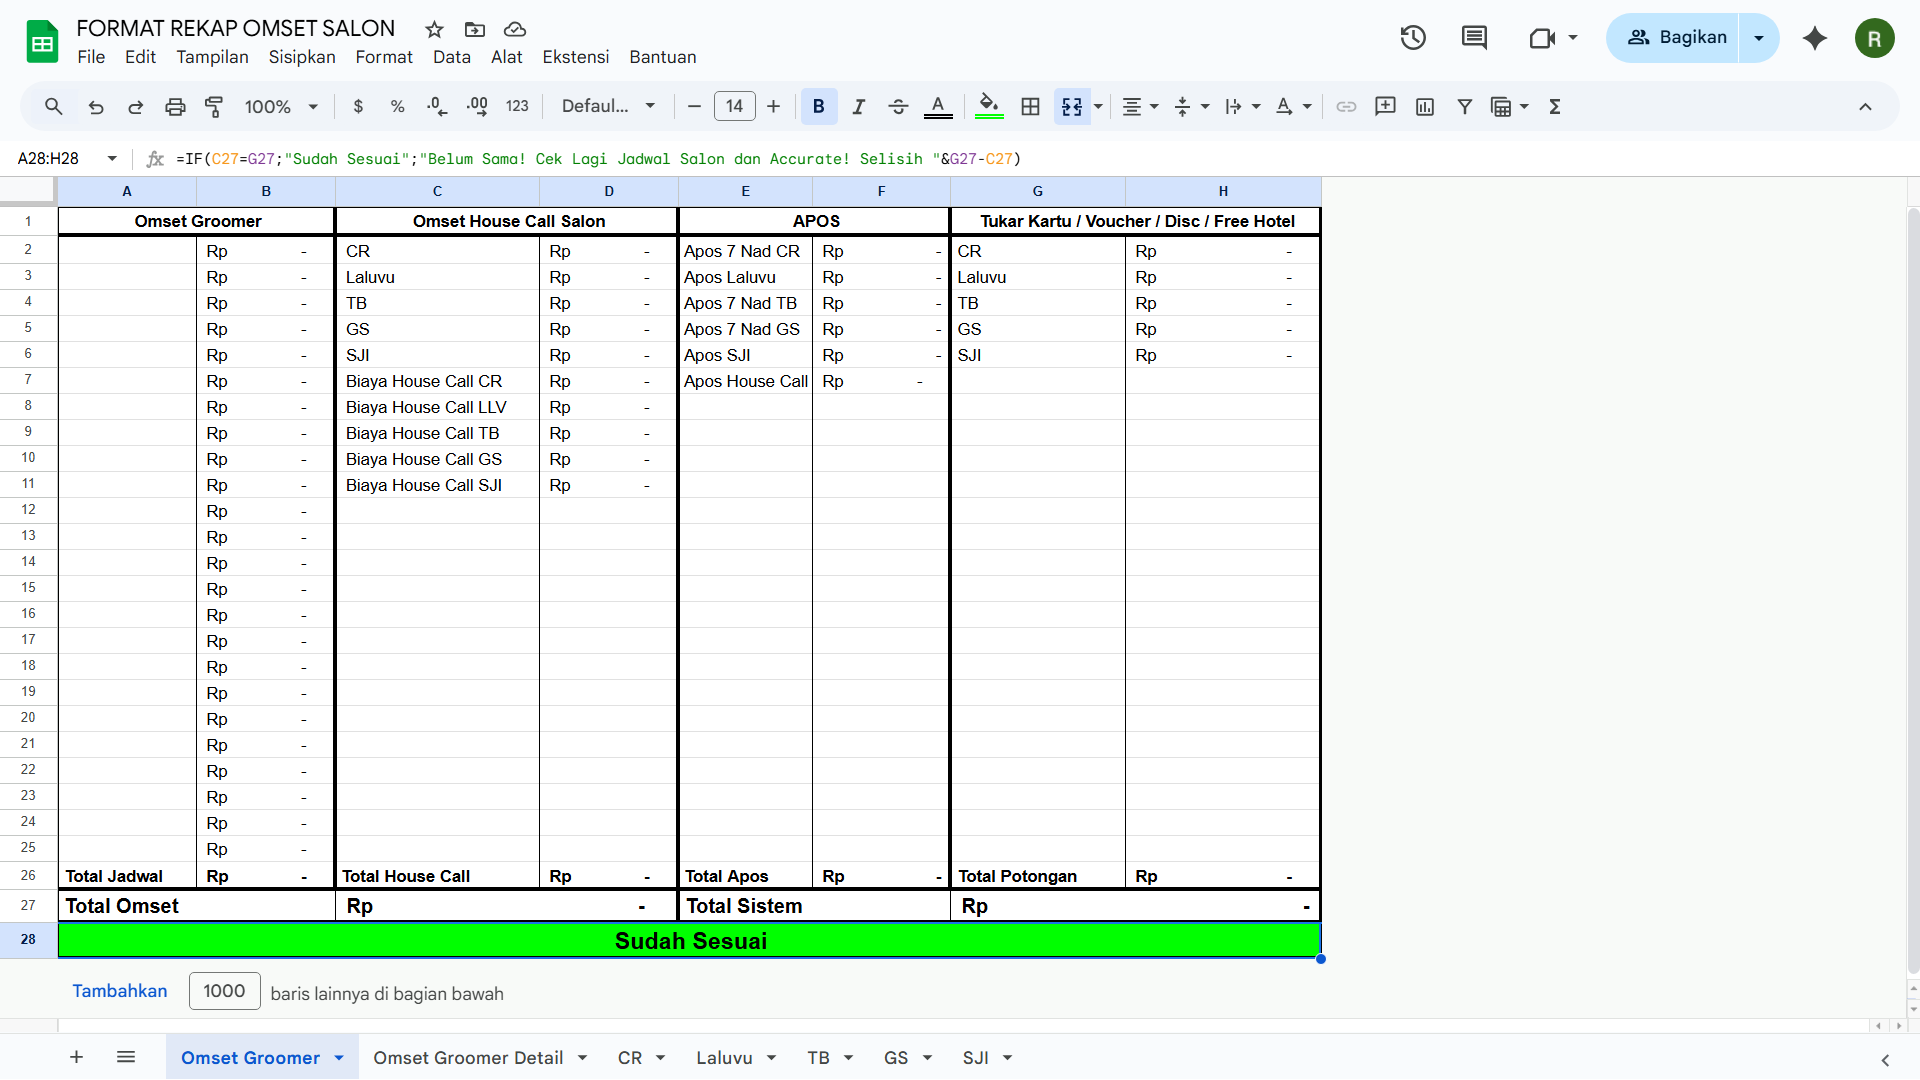Toggle italic formatting
Viewport: 1920px width, 1080px height.
pyautogui.click(x=858, y=107)
